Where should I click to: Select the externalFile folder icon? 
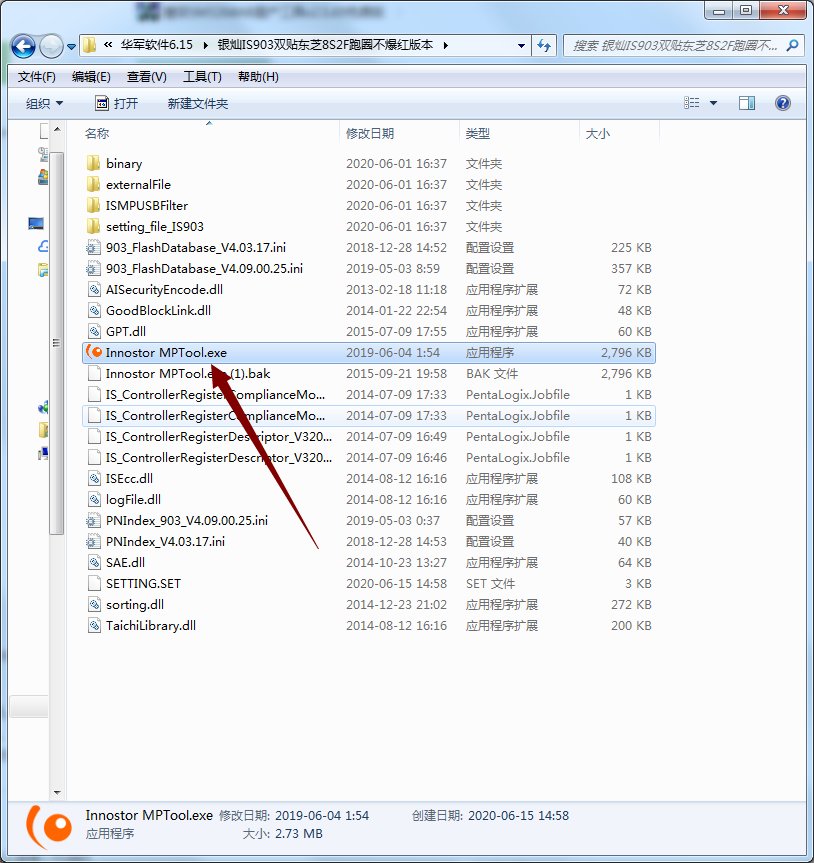click(x=94, y=184)
